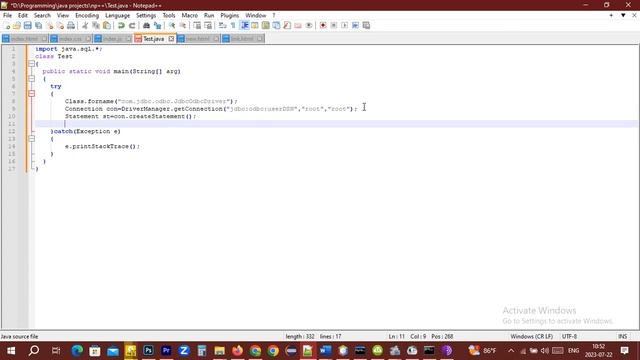The height and width of the screenshot is (360, 640).
Task: Click Run Macro Multiple Times icon
Action: 355,25
